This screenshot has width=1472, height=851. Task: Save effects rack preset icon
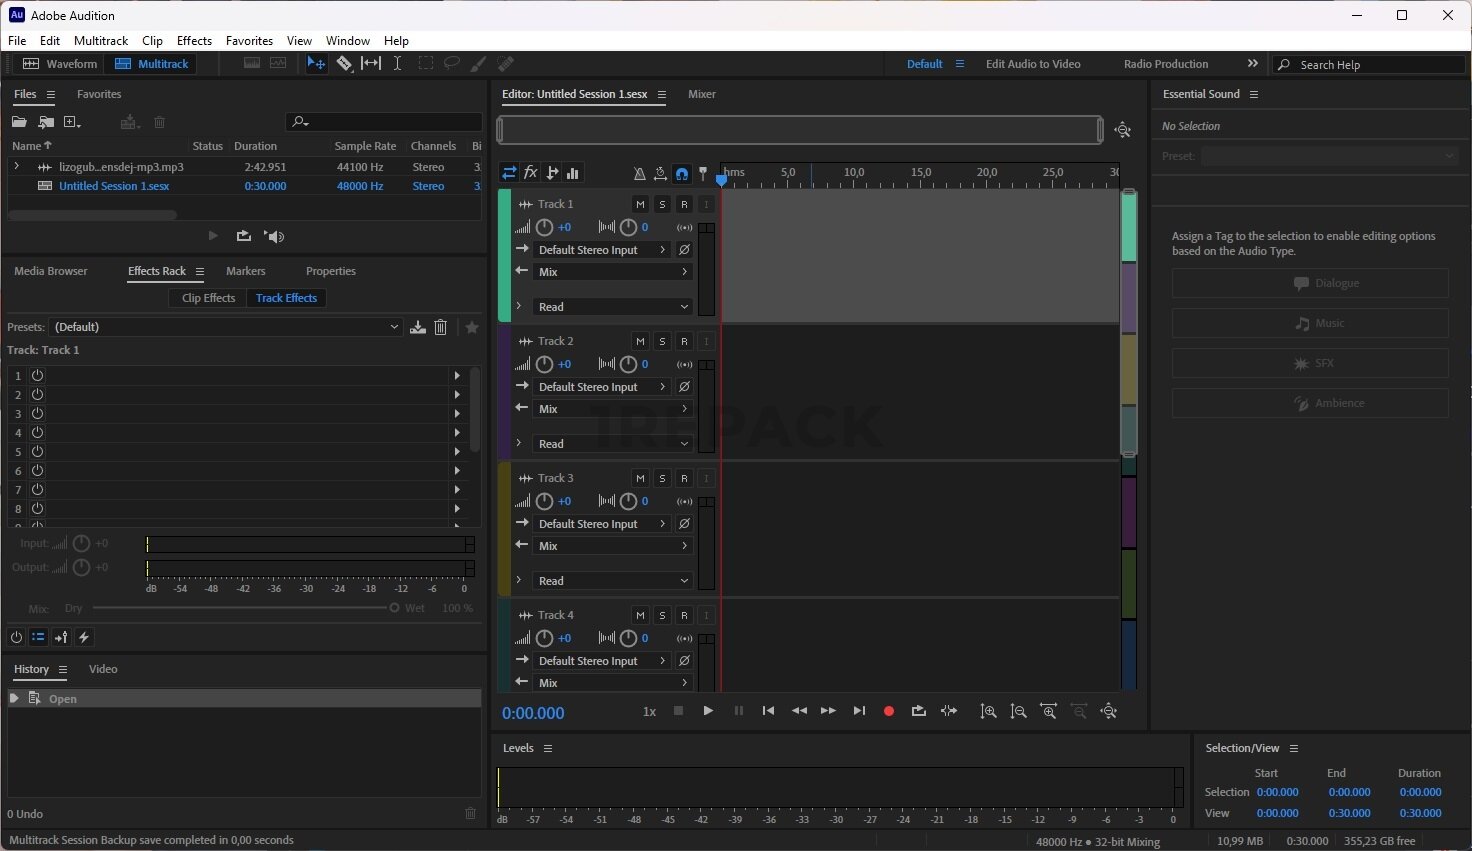[x=418, y=327]
